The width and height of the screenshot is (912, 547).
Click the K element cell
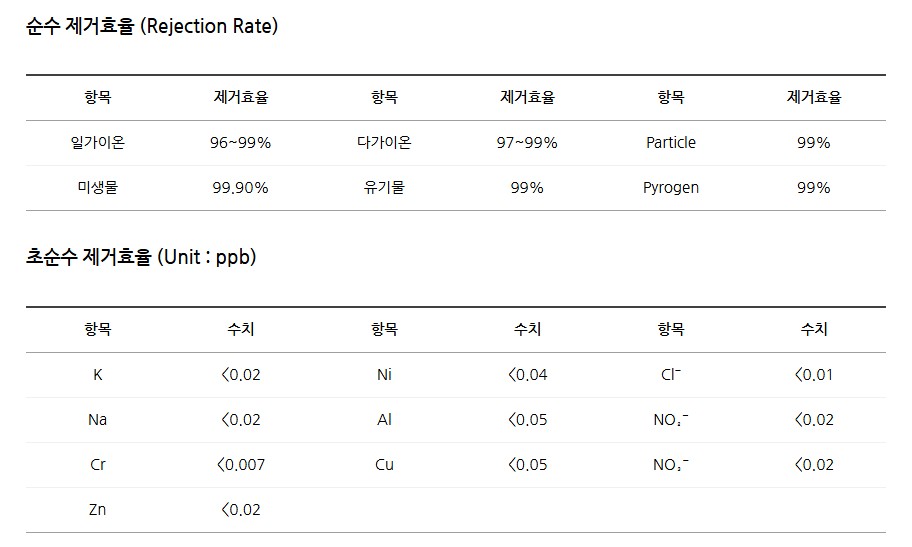pos(98,375)
